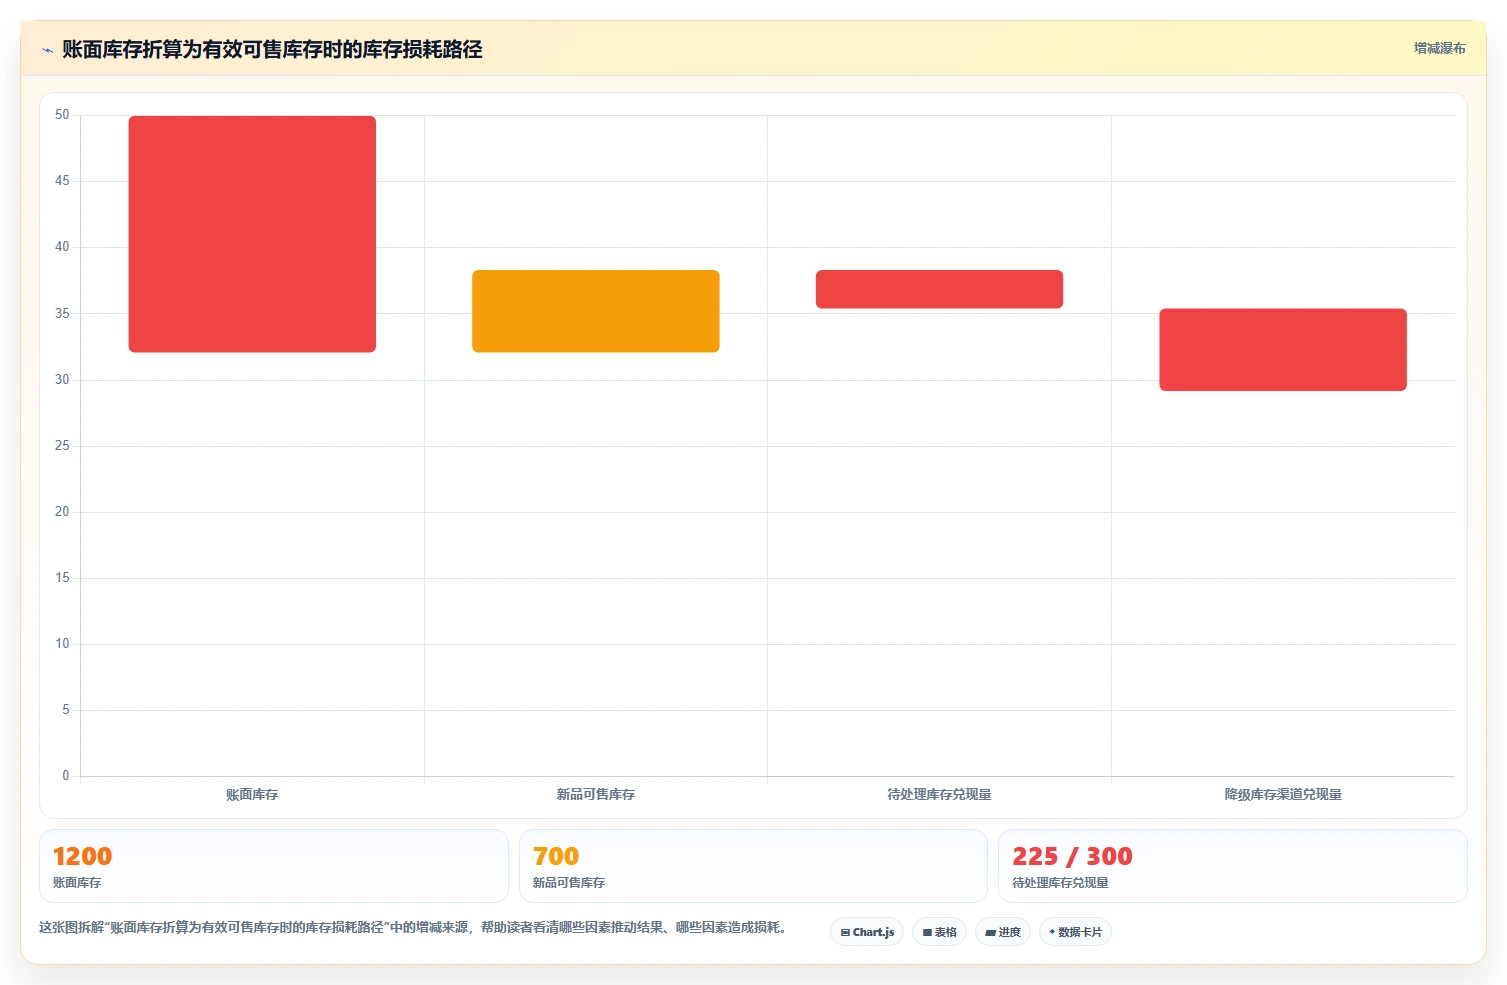Click the 225 / 300 待处理库存兑现量 card

(1232, 866)
